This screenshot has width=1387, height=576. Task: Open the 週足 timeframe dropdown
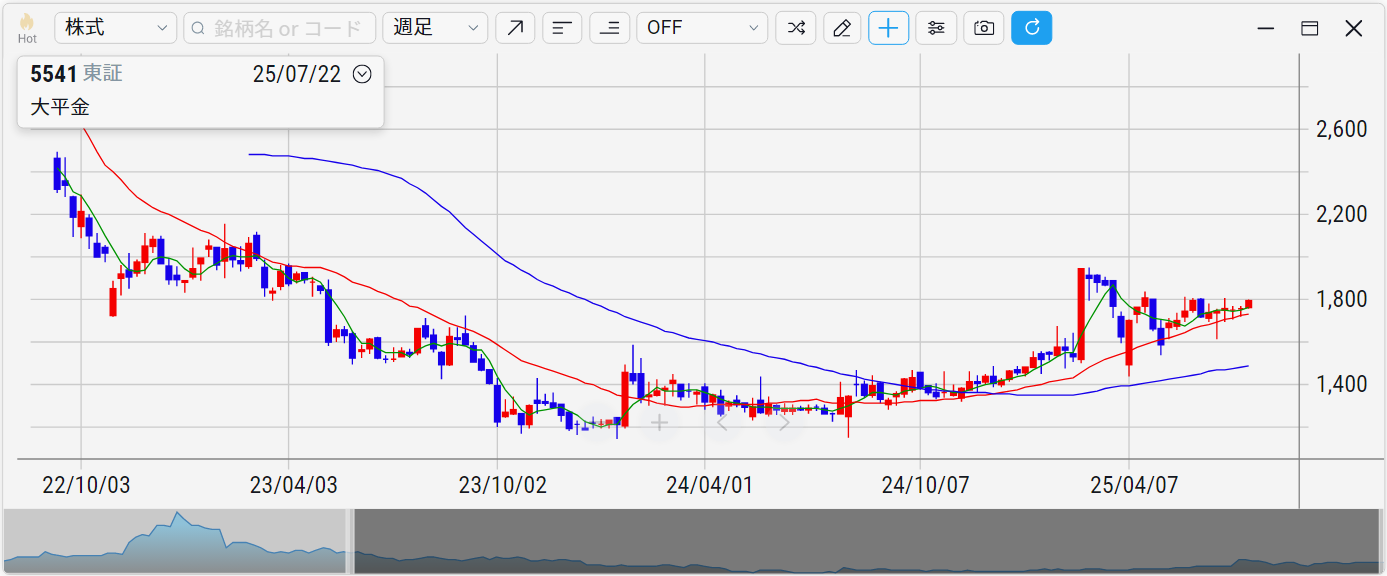(435, 28)
